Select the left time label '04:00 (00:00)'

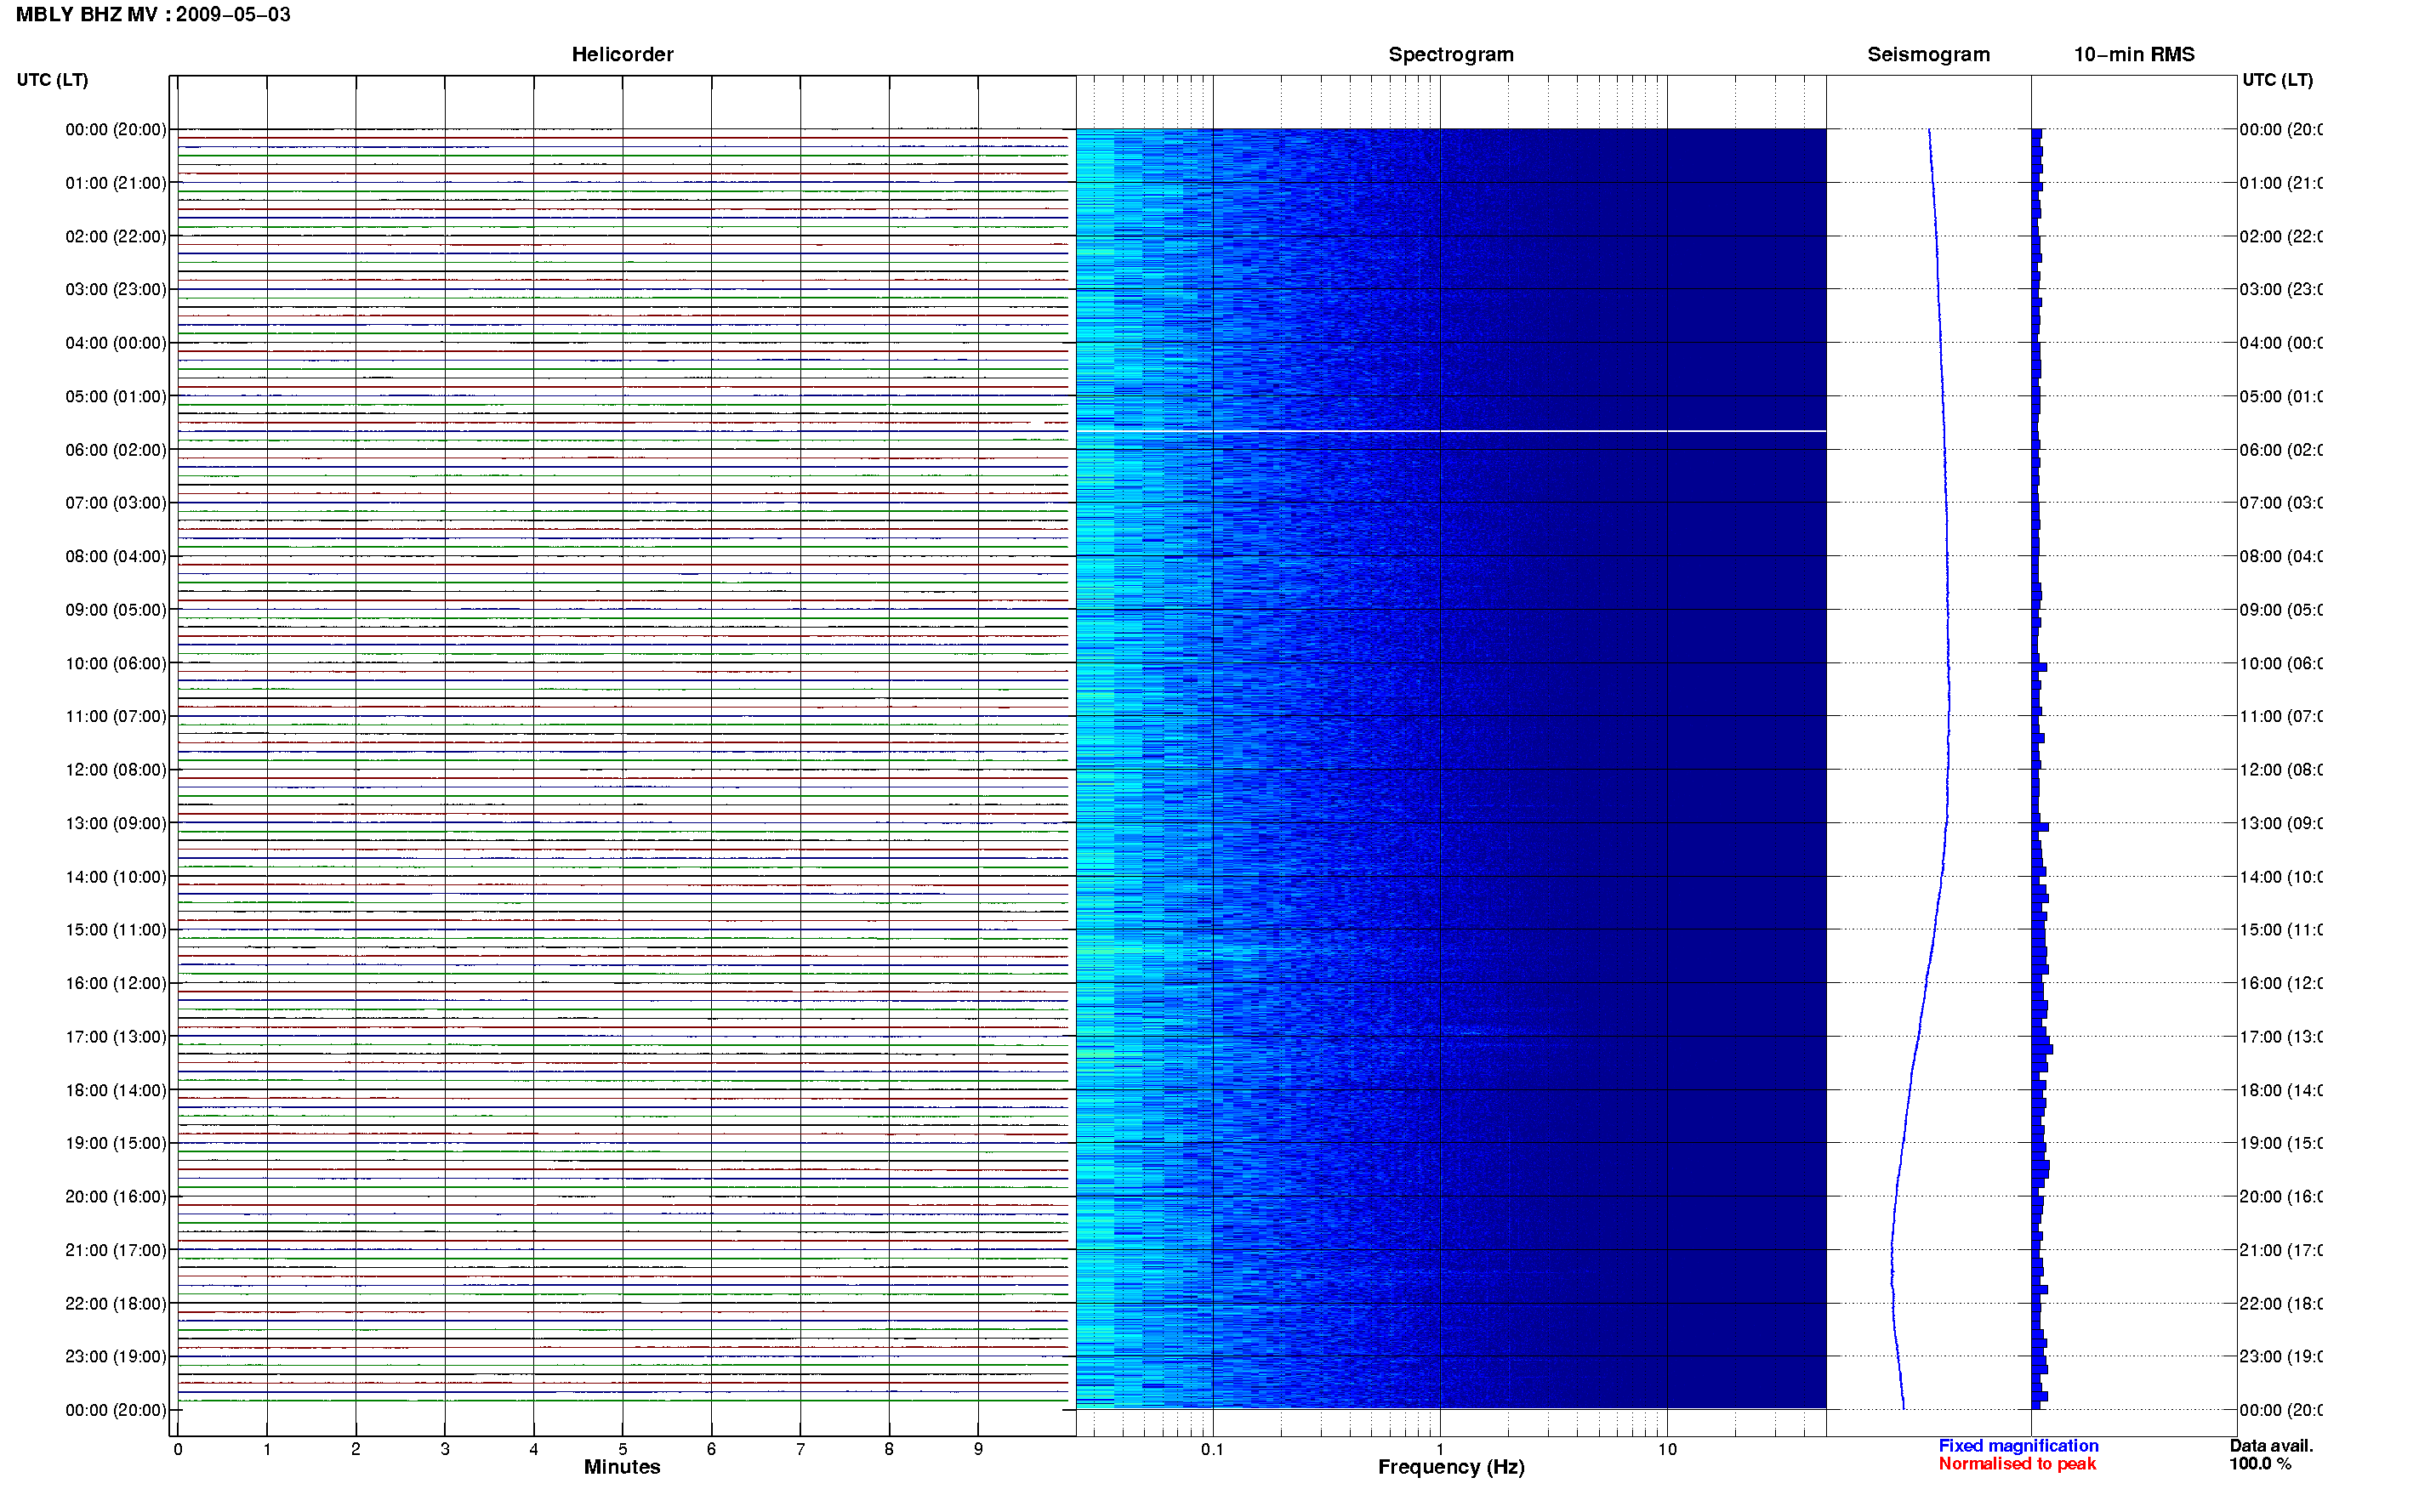(116, 343)
